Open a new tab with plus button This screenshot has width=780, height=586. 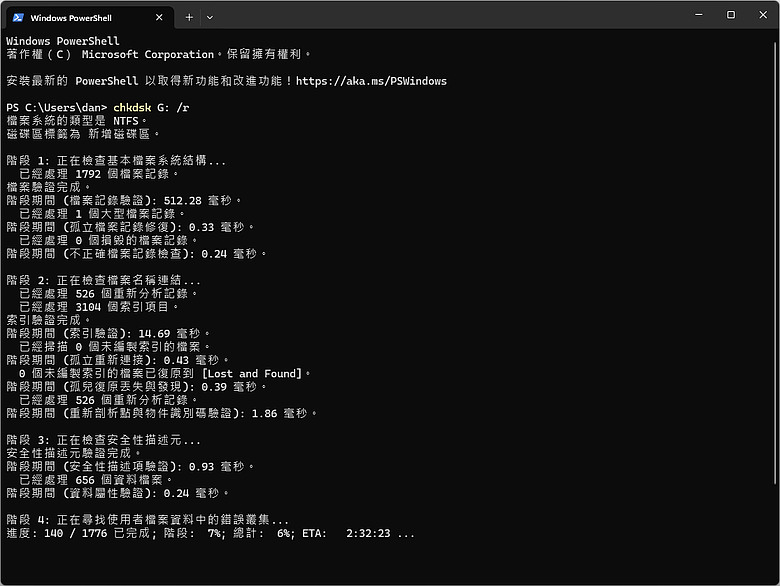tap(189, 17)
